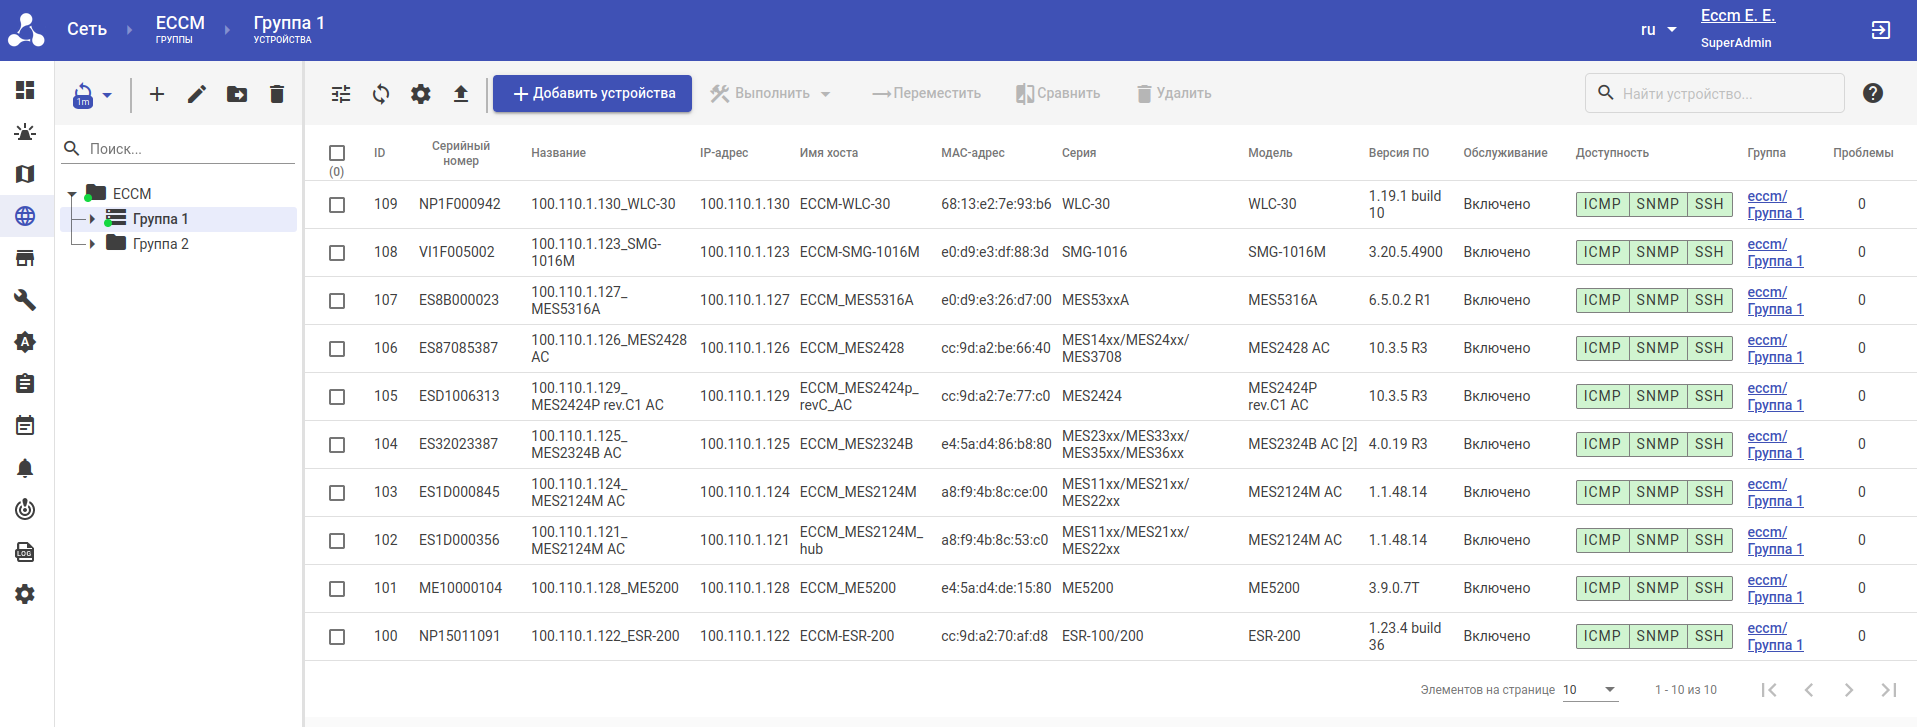
Task: Toggle the select-all header checkbox
Action: pos(337,153)
